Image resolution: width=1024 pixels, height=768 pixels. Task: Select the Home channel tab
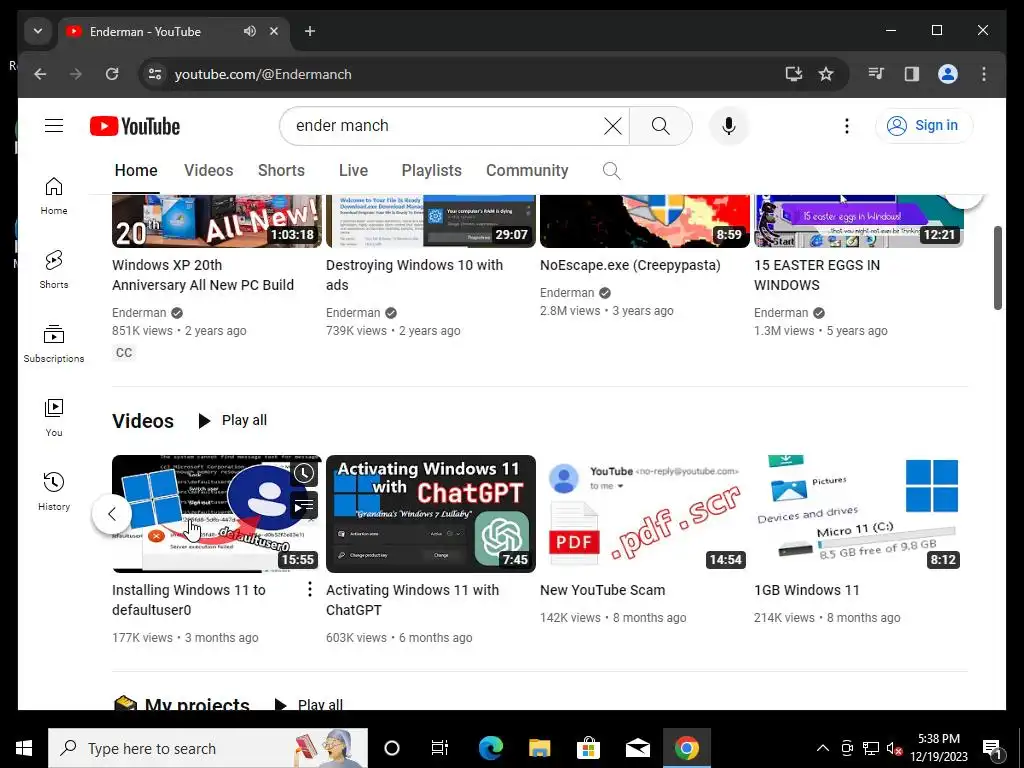[x=136, y=170]
